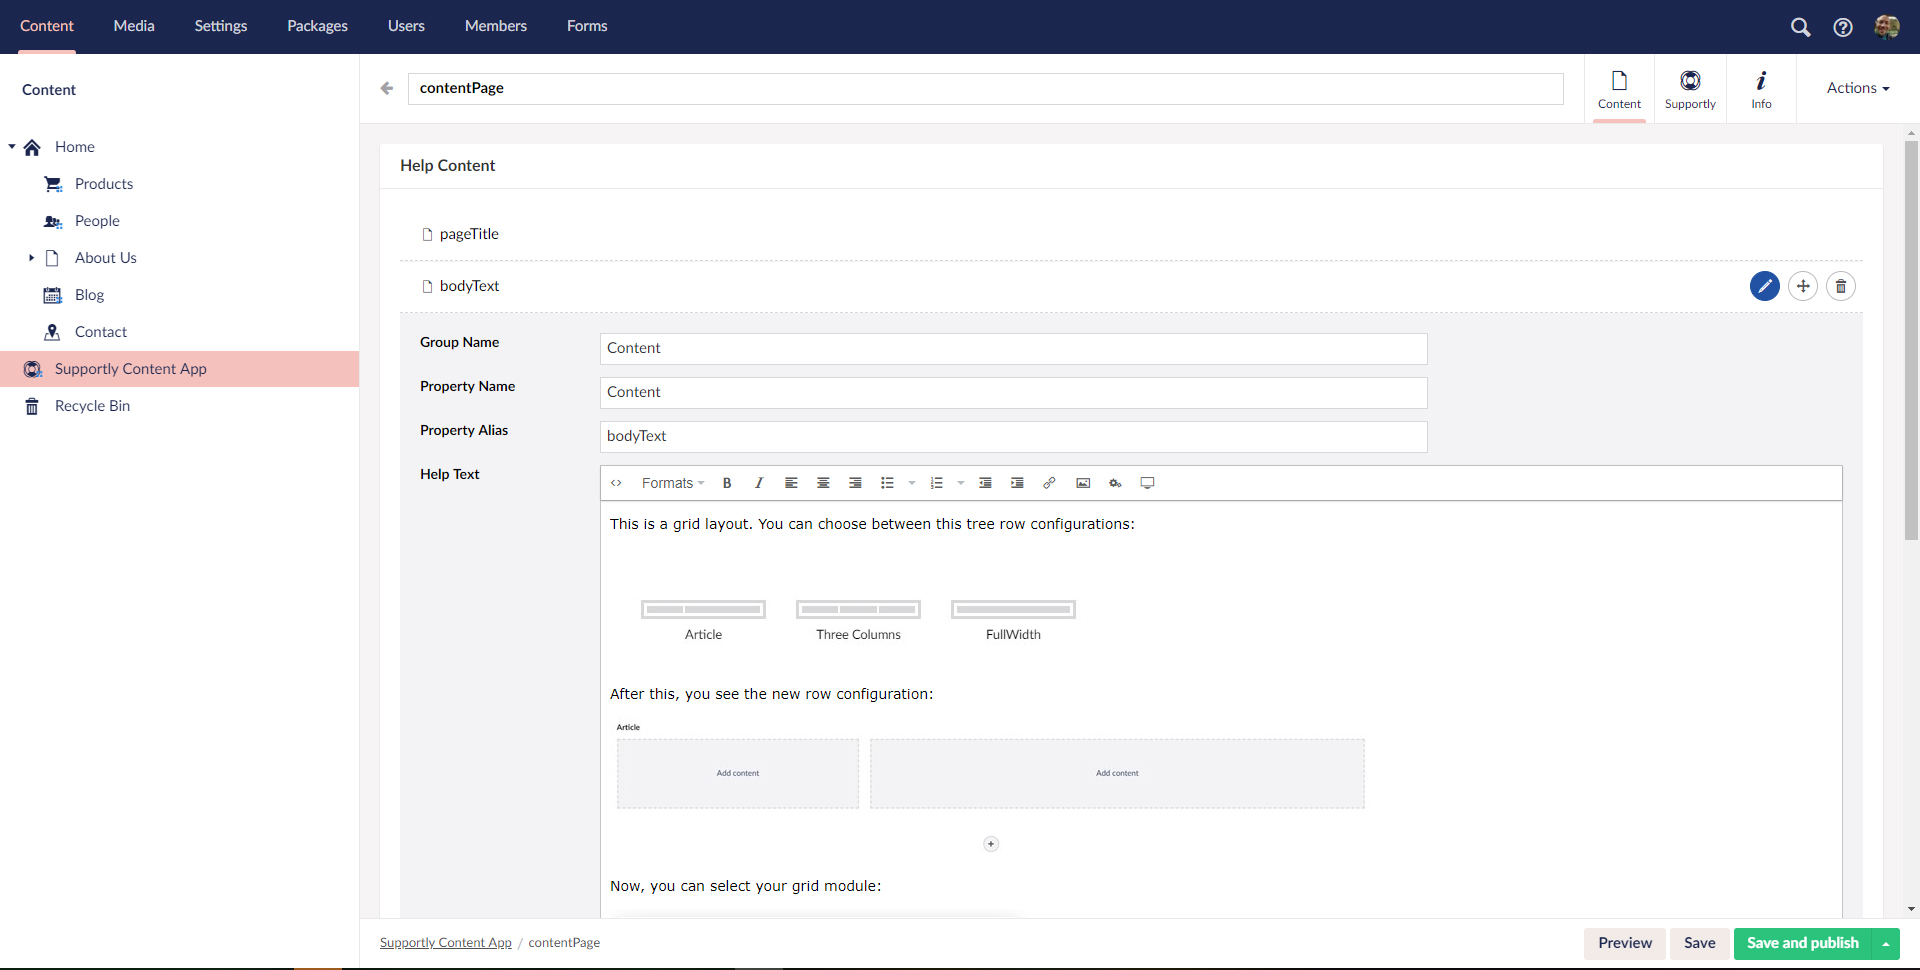This screenshot has width=1920, height=970.
Task: Click the embed screen icon in toolbar
Action: (1147, 483)
